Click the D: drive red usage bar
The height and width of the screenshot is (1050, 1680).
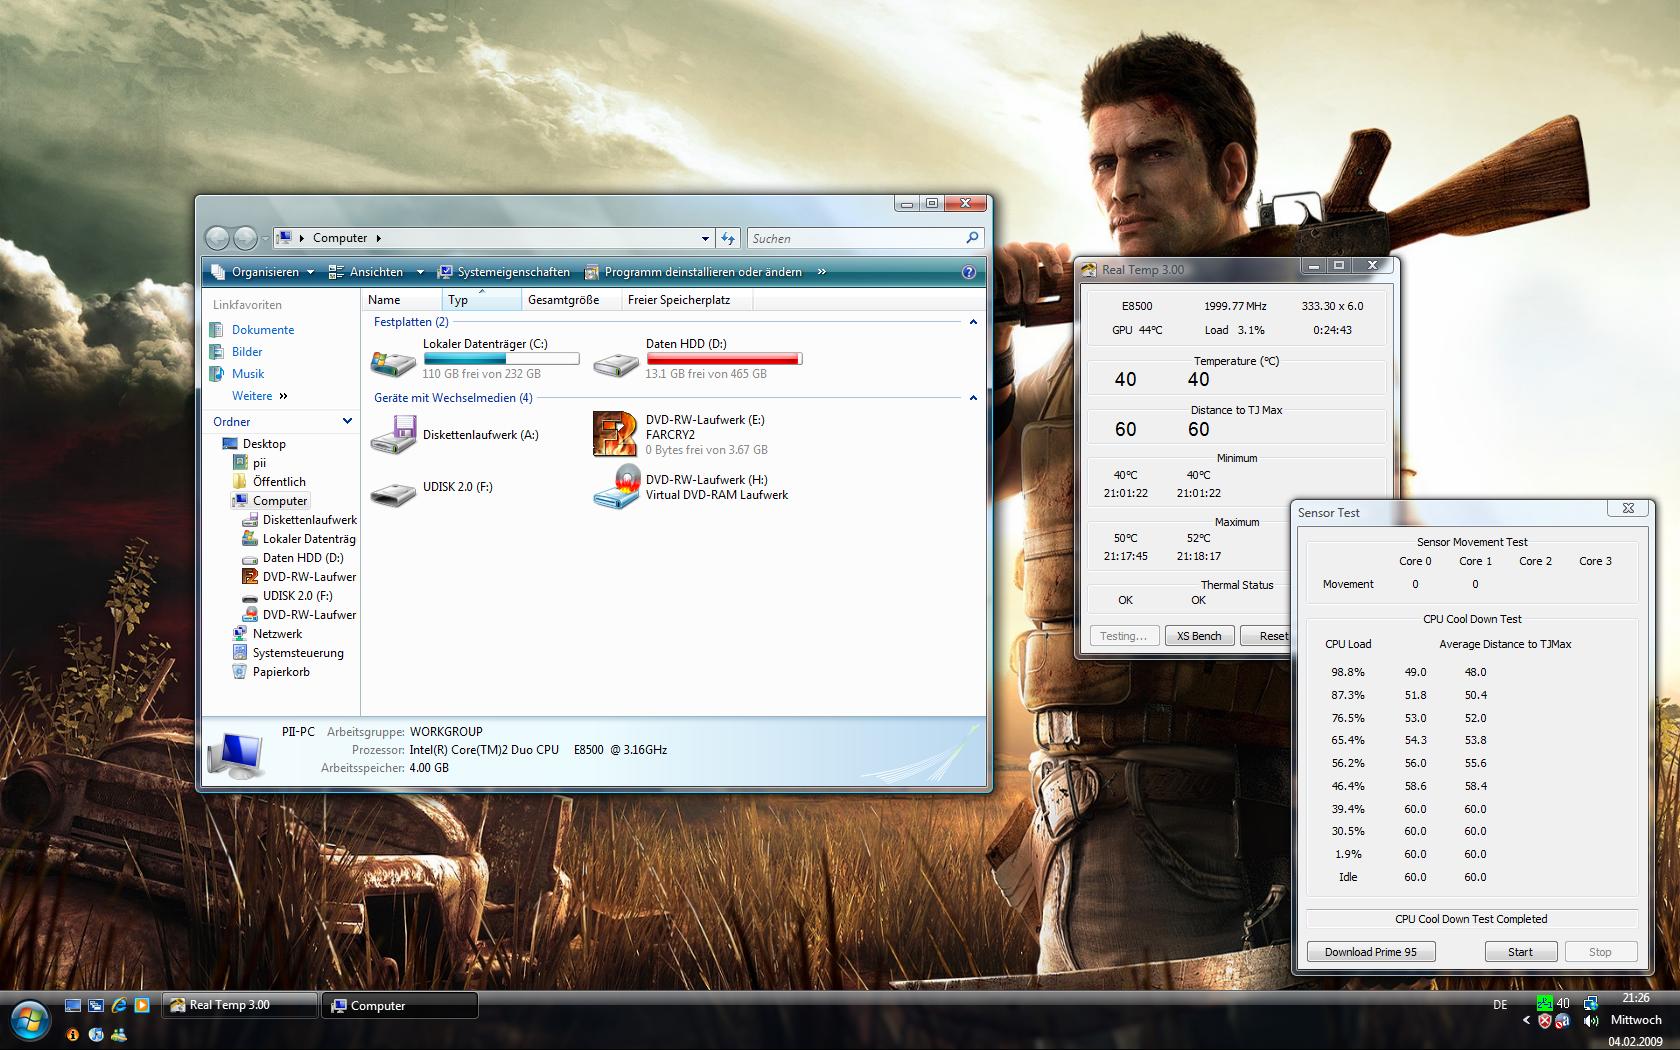(724, 358)
